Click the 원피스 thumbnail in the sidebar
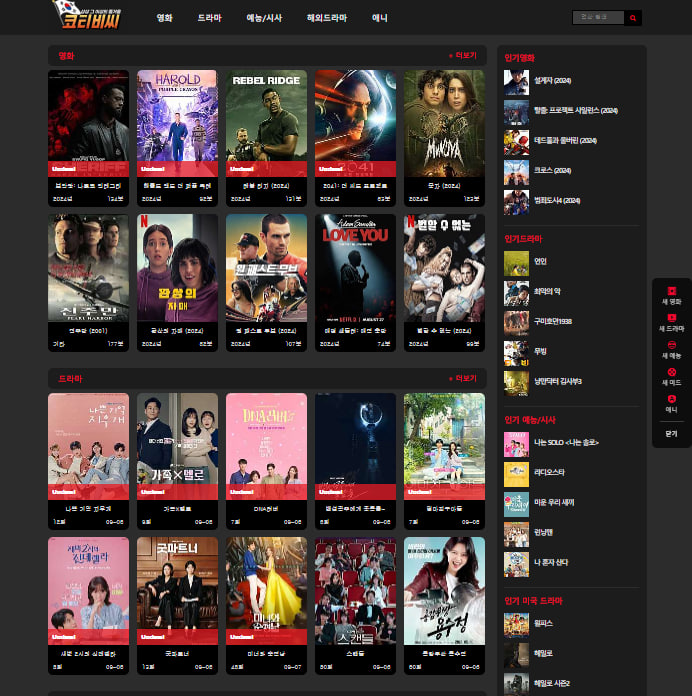 tap(516, 625)
